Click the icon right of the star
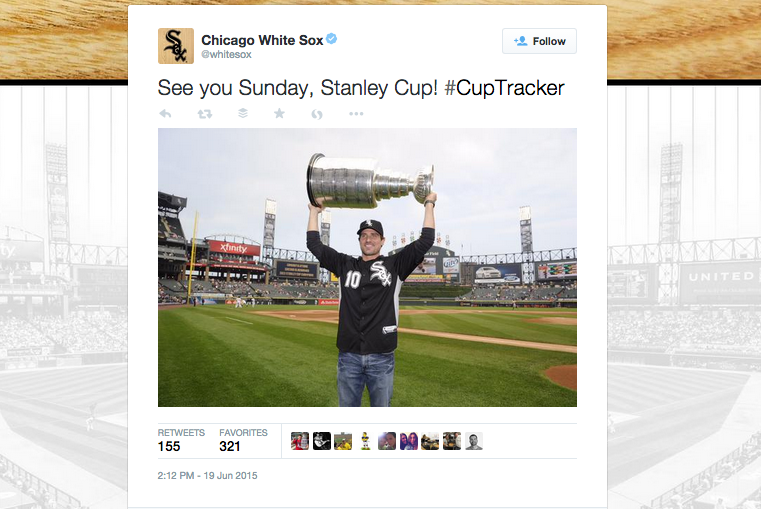The height and width of the screenshot is (509, 761). pos(317,114)
